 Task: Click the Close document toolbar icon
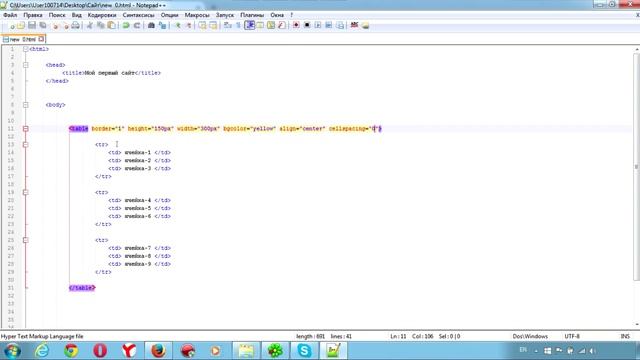tap(56, 26)
